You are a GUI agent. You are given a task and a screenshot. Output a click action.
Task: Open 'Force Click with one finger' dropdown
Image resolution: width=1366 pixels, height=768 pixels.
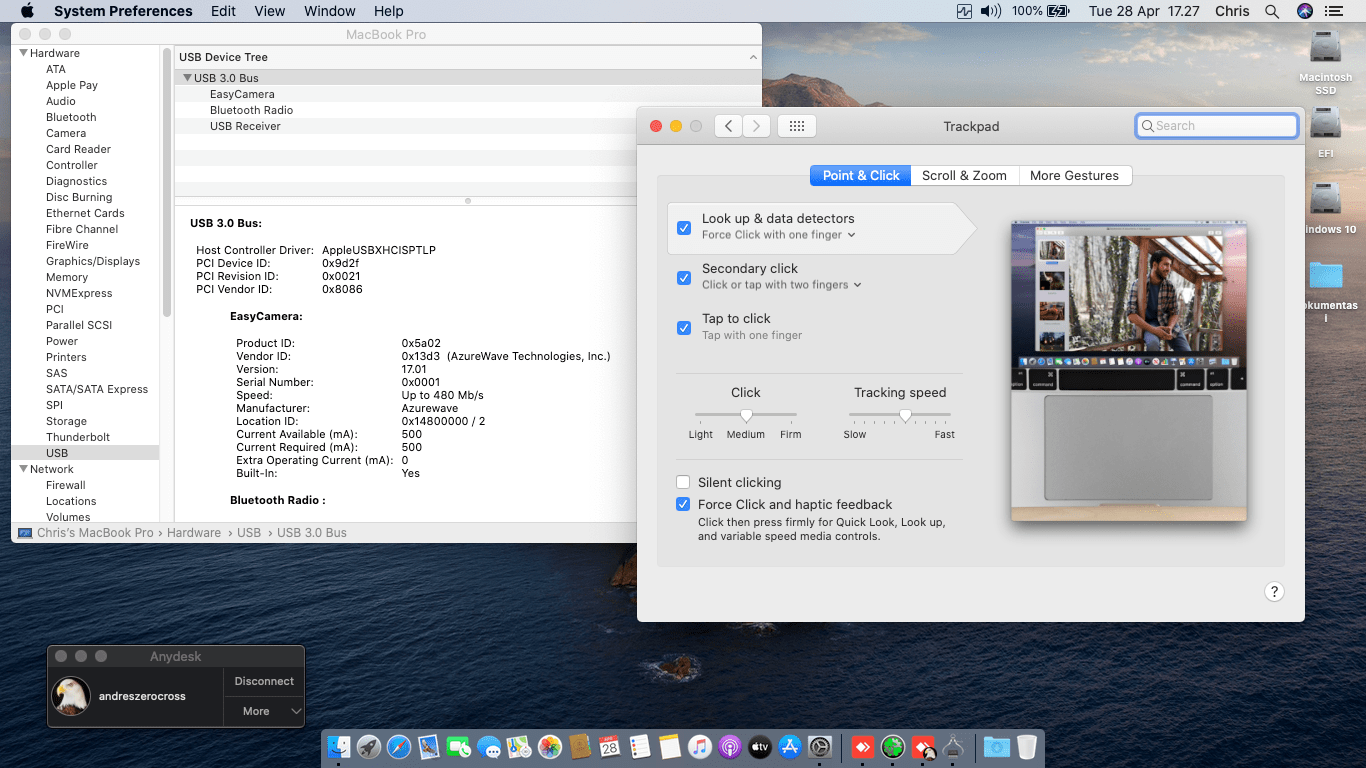pos(779,235)
